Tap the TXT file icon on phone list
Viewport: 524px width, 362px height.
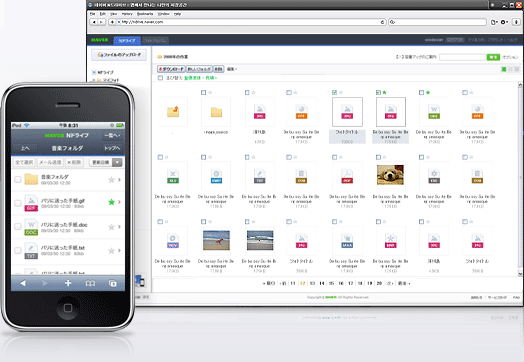tap(31, 251)
